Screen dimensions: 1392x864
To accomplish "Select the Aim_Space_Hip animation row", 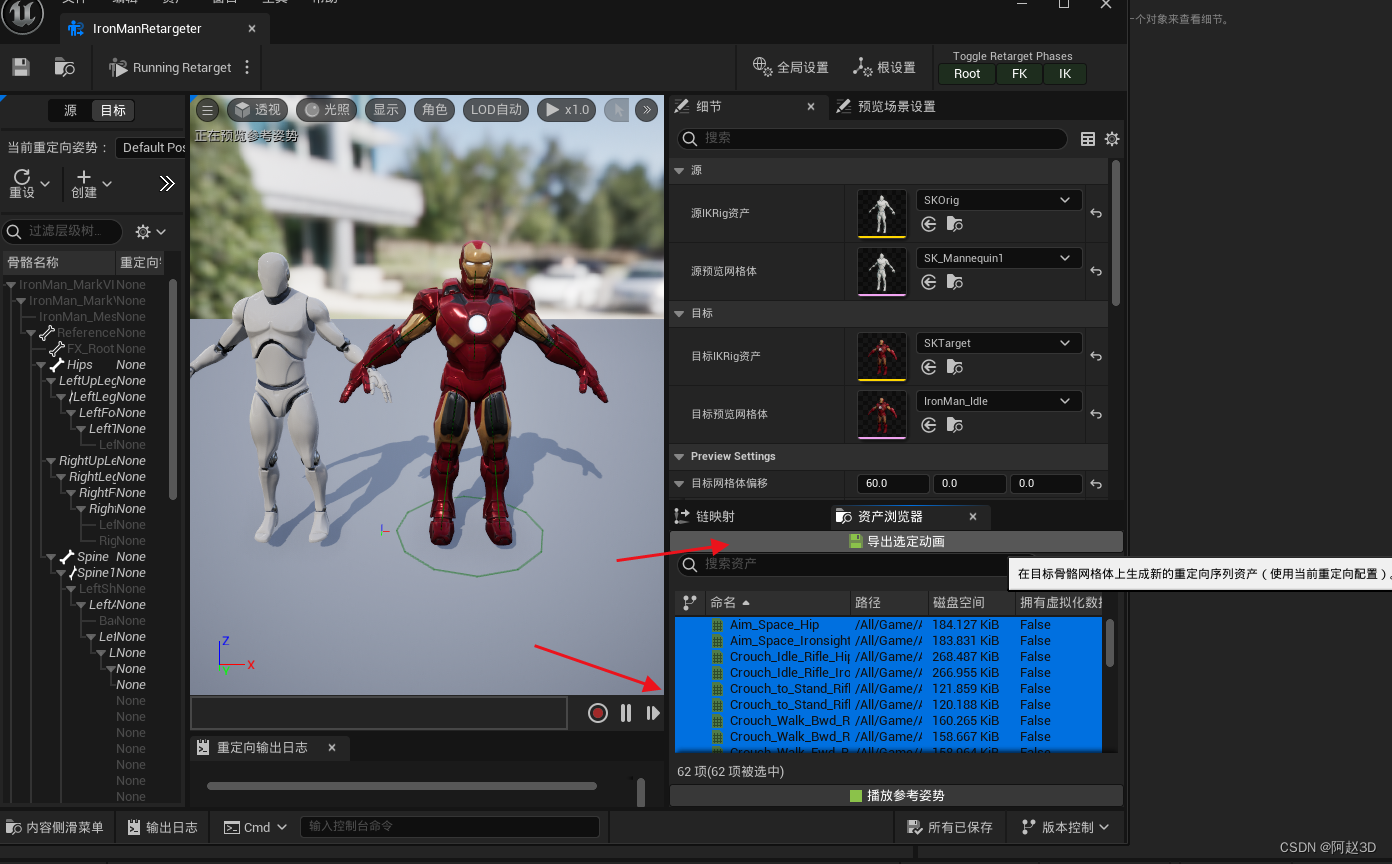I will [x=888, y=625].
